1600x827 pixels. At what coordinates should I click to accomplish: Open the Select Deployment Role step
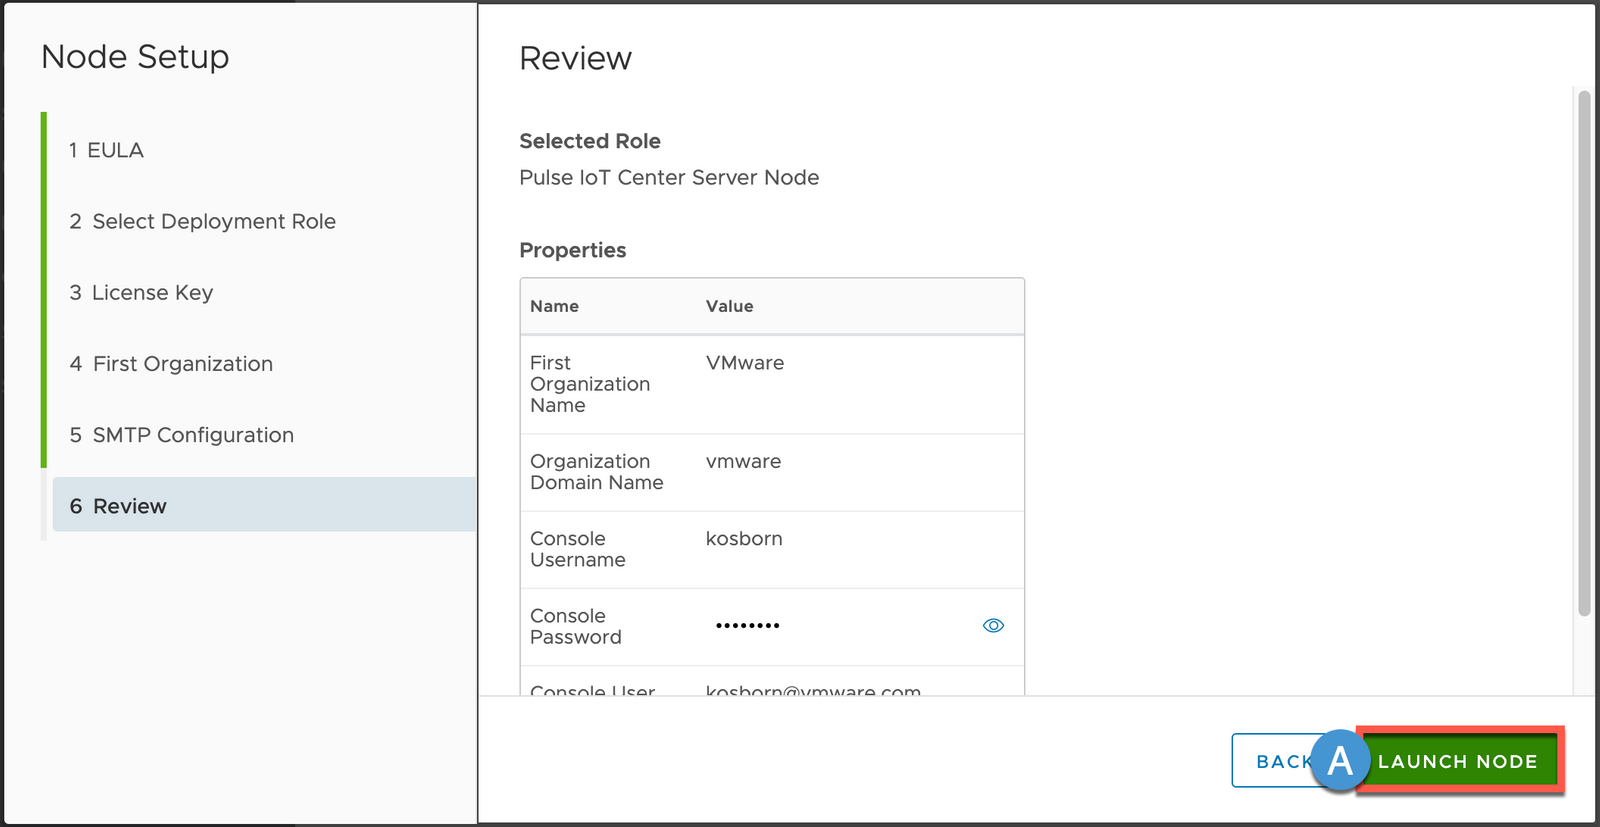203,221
